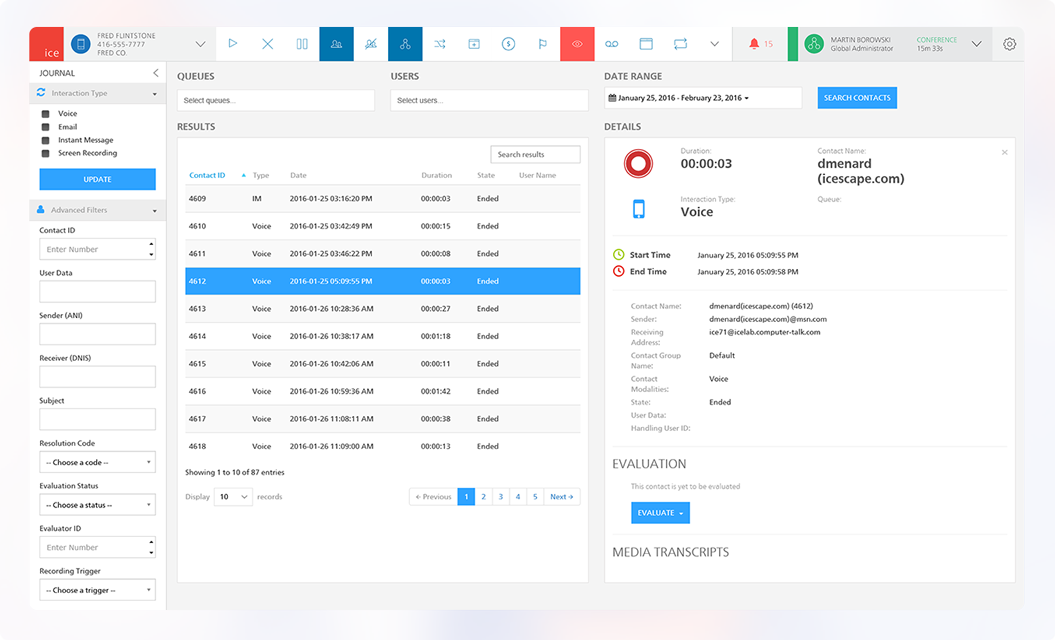Click the red recording circle icon
Screen dimensions: 1055x640
click(638, 164)
